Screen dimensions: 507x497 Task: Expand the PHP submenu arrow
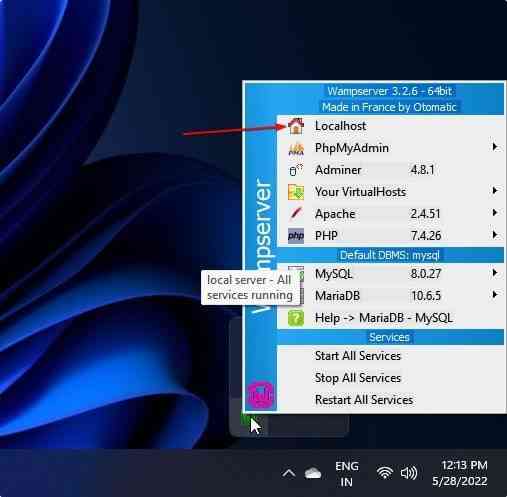click(495, 235)
